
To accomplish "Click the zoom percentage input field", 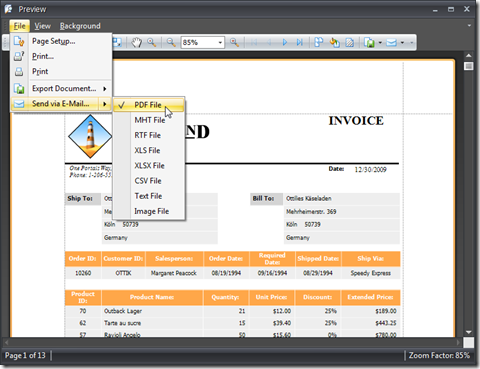I will click(x=199, y=42).
